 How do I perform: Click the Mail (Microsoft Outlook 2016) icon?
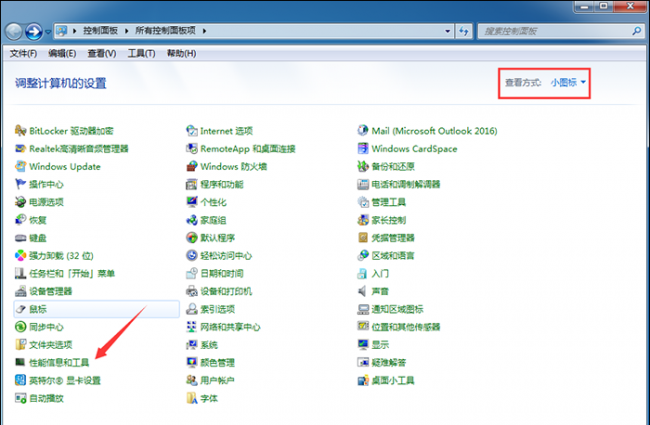pyautogui.click(x=363, y=130)
